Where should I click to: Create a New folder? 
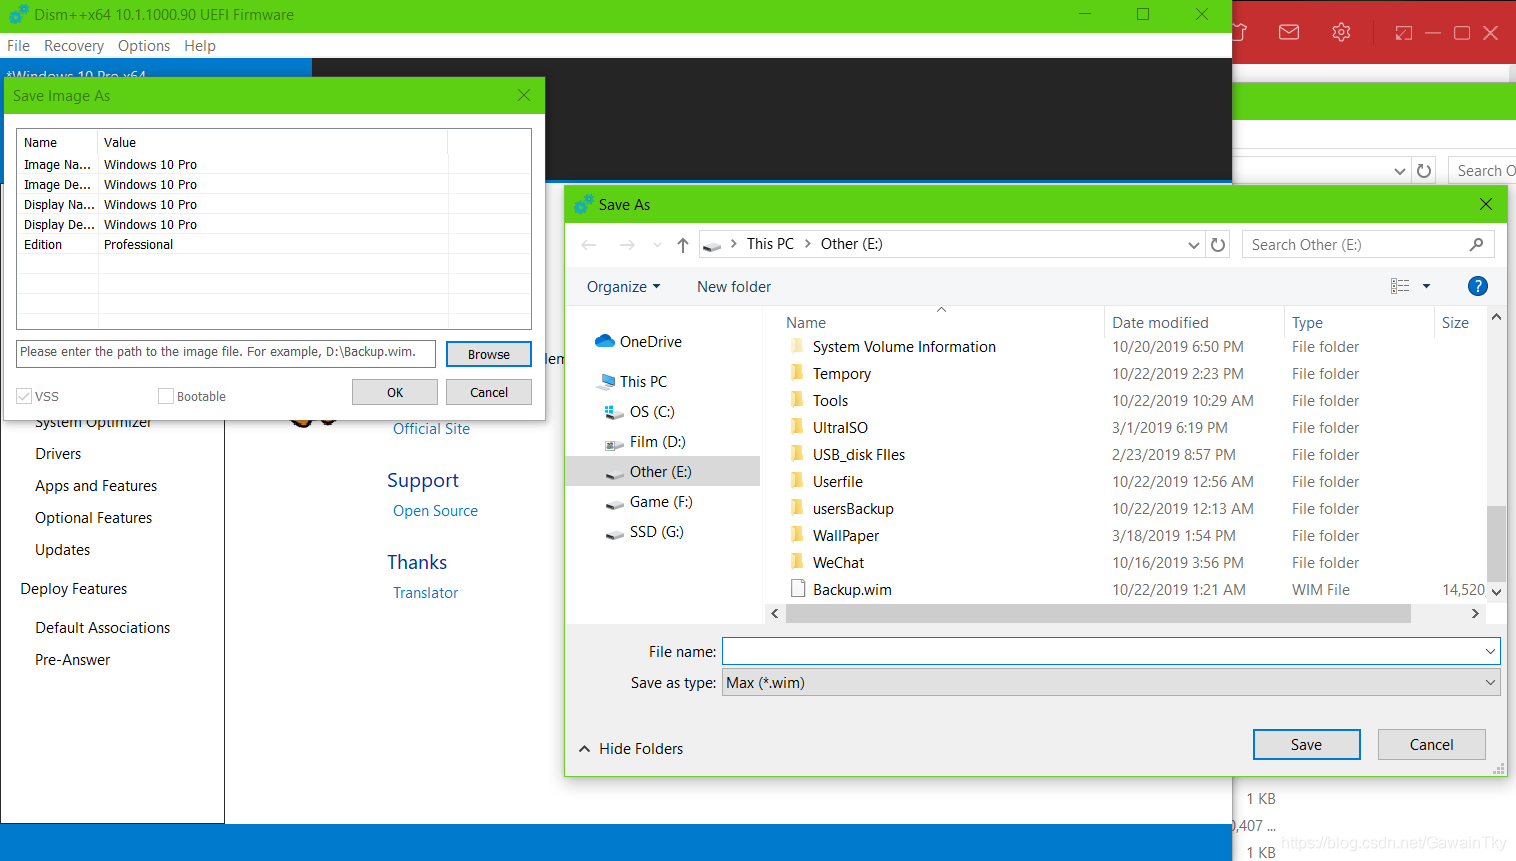(x=734, y=287)
